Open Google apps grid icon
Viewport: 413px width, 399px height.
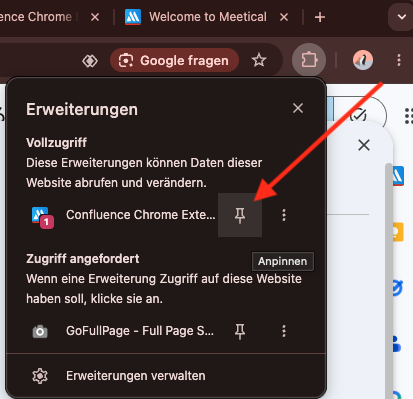coord(408,116)
